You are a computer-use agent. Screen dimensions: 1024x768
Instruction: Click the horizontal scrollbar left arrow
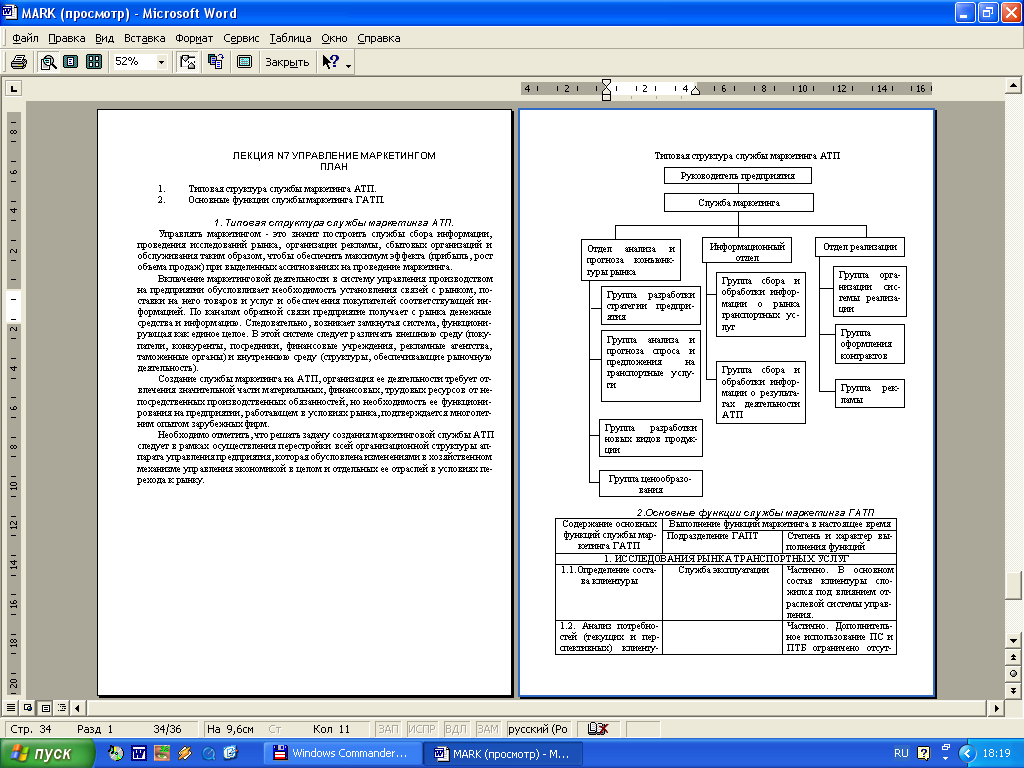click(78, 708)
